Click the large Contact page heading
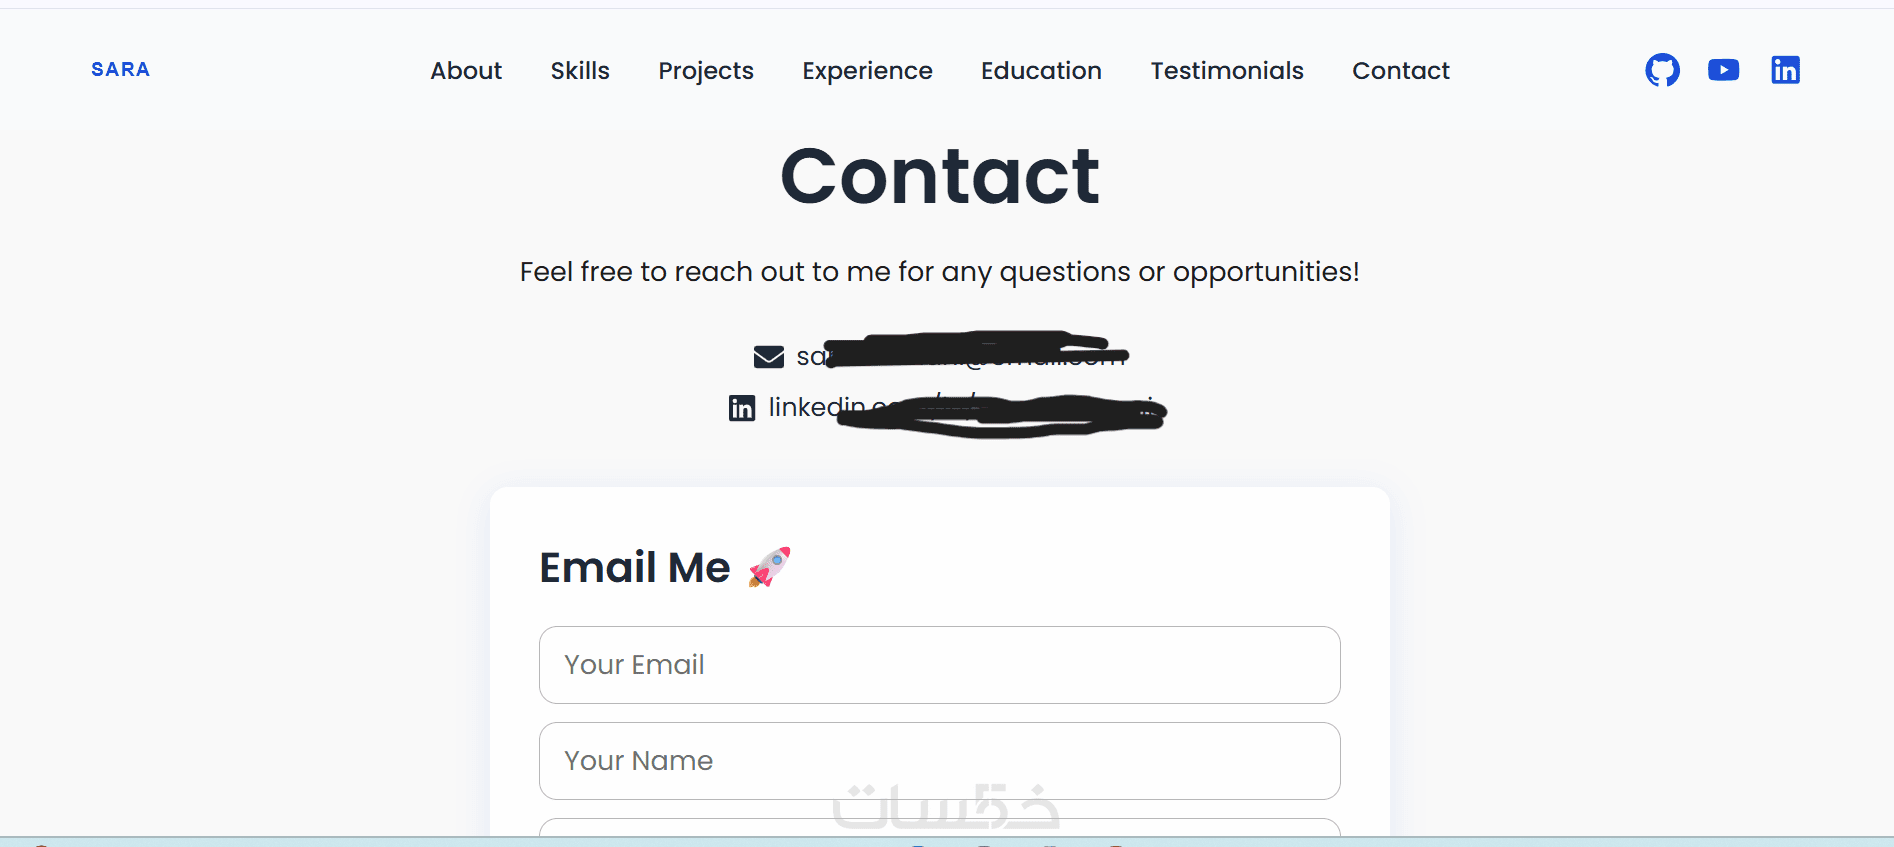Image resolution: width=1894 pixels, height=847 pixels. pyautogui.click(x=939, y=176)
